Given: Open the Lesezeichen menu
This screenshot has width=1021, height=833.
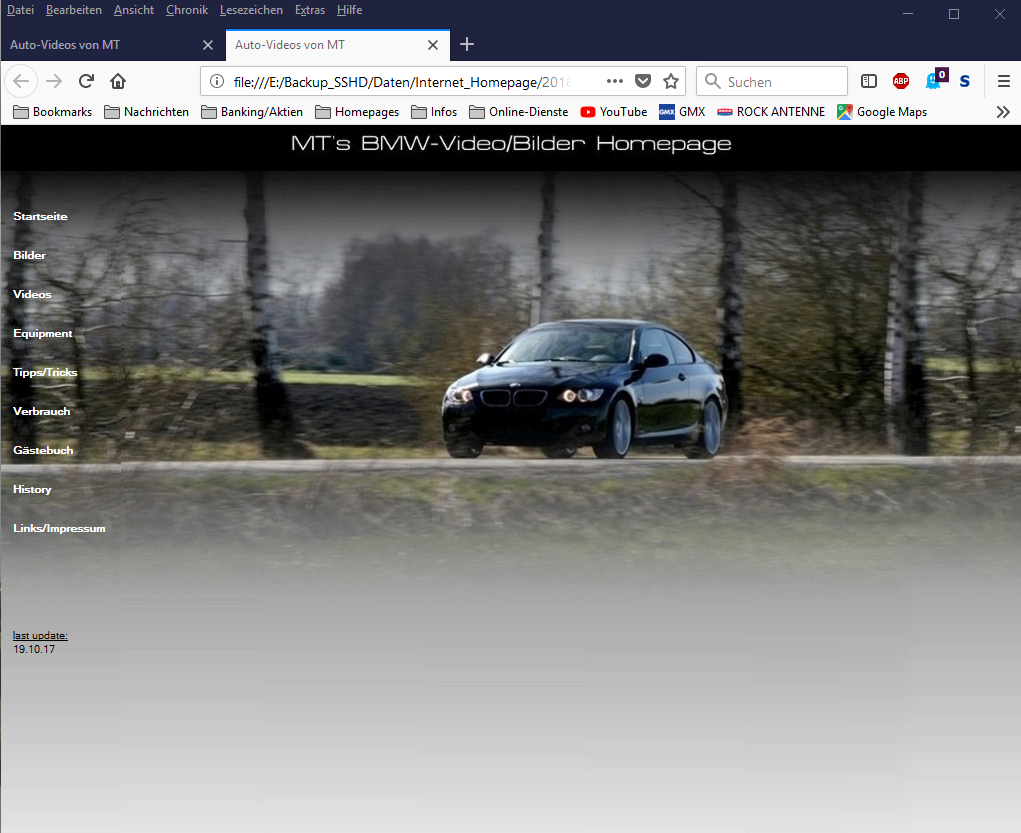Looking at the screenshot, I should tap(251, 10).
